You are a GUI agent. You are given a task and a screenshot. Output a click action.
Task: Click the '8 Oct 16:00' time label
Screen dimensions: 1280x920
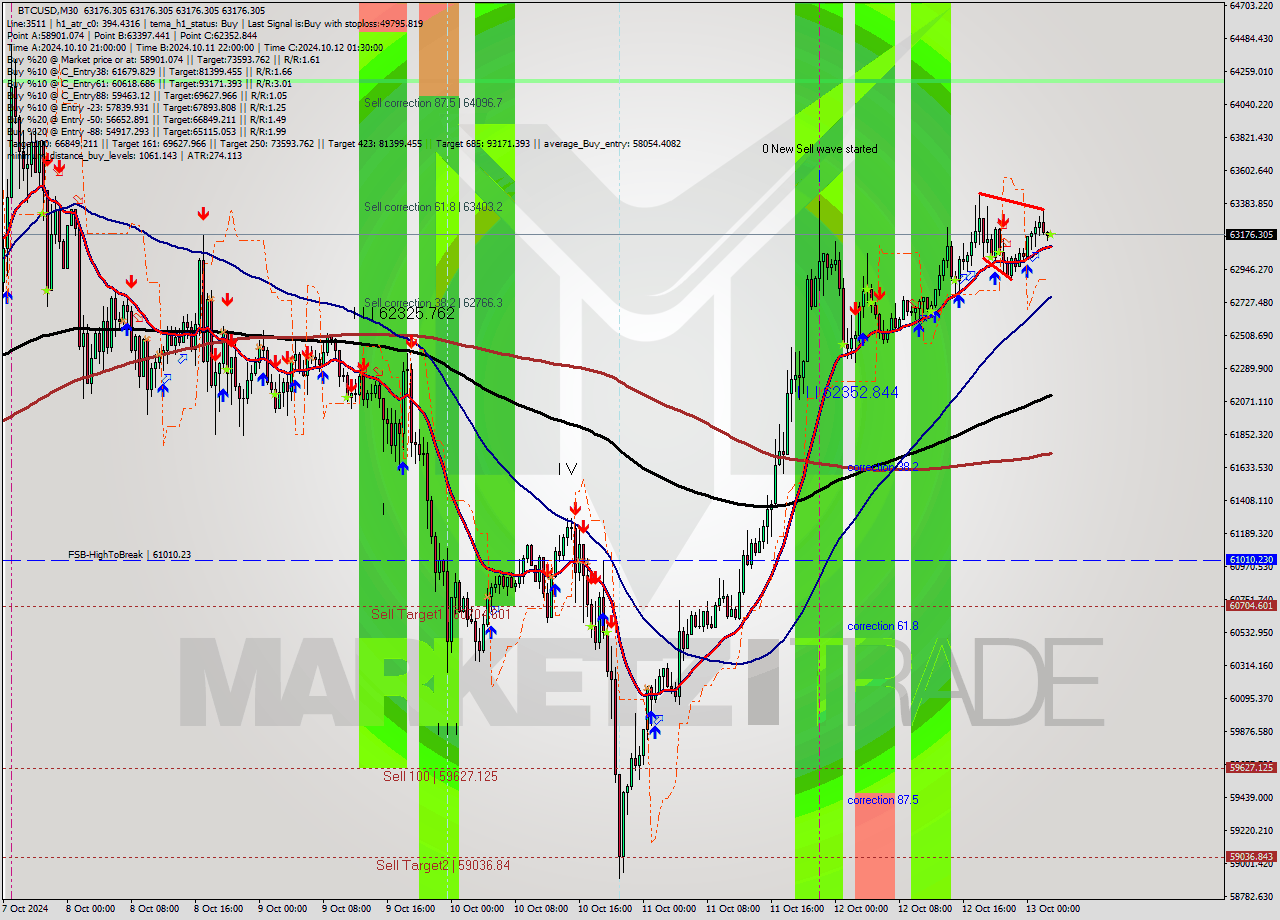click(x=218, y=909)
